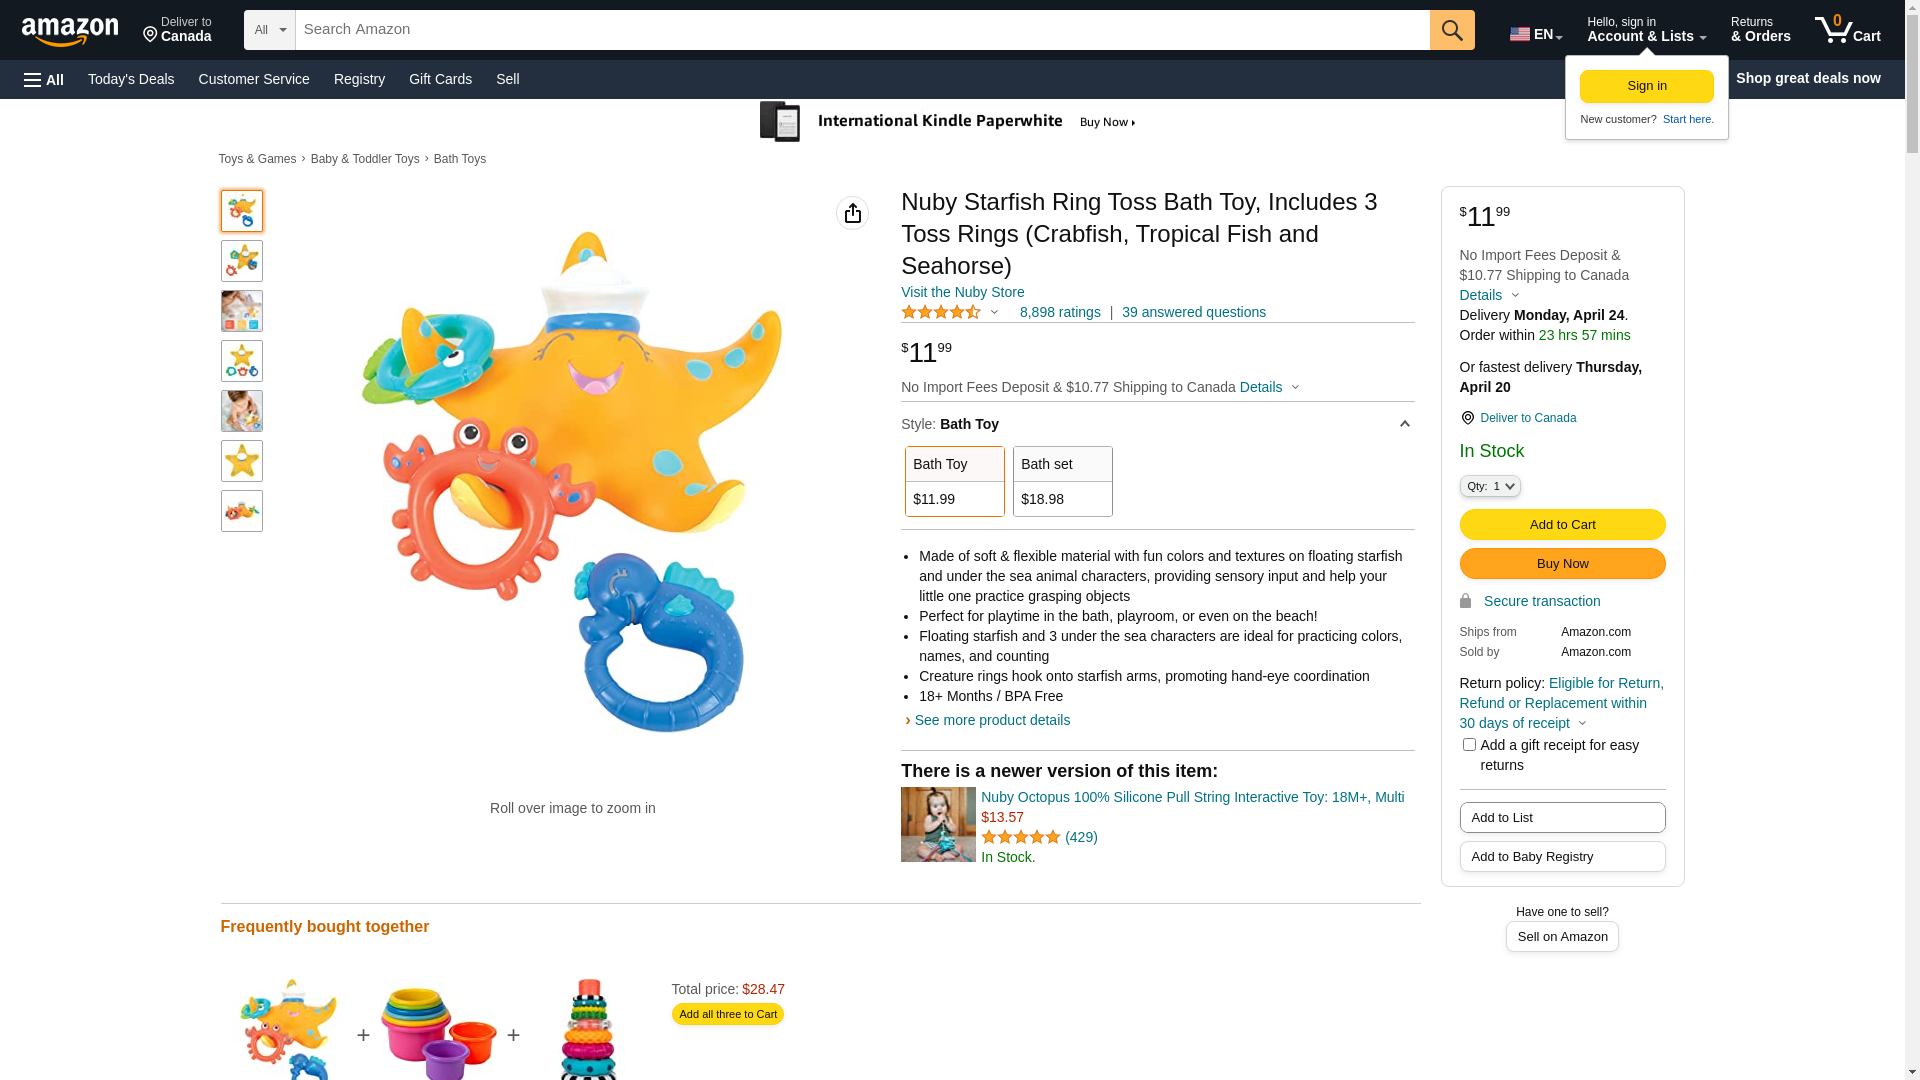The image size is (1920, 1080).
Task: Click the search magnifier button
Action: pos(1452,30)
